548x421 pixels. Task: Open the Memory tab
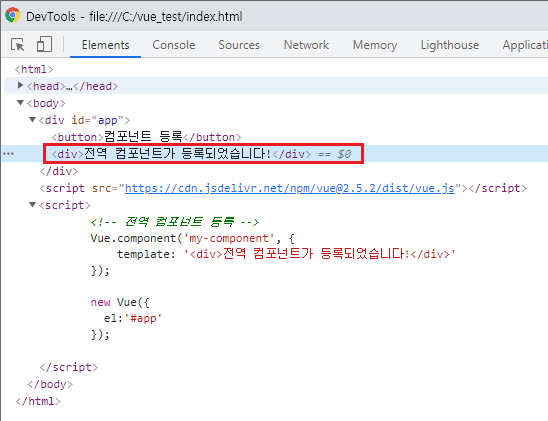[x=375, y=45]
